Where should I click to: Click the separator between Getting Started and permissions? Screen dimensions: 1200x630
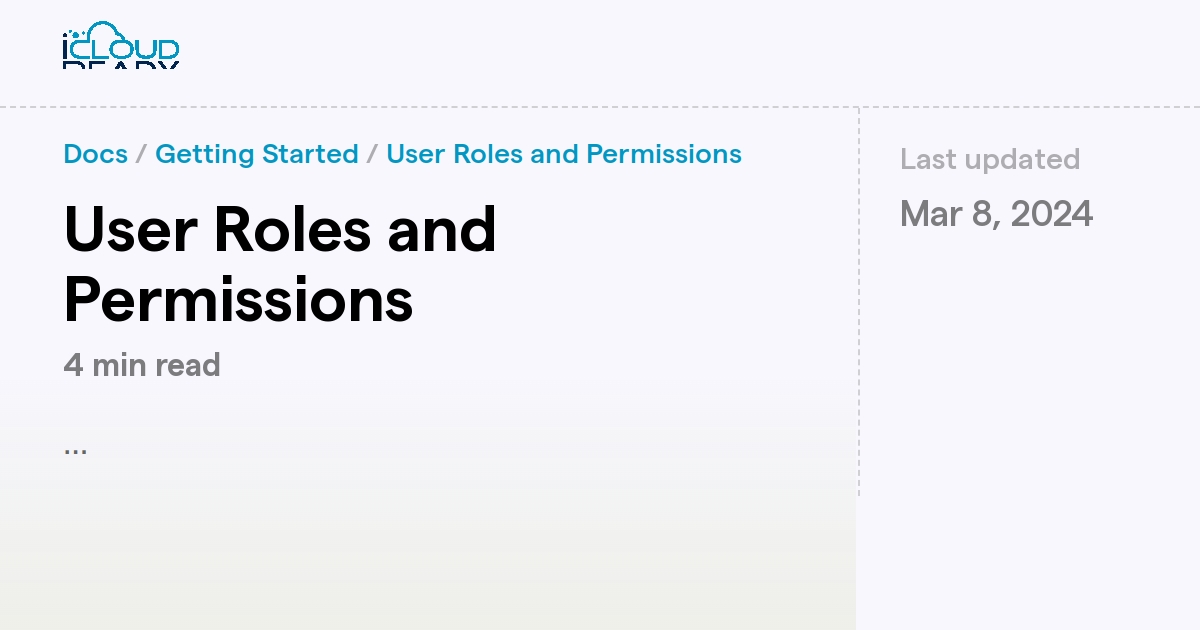tap(371, 154)
